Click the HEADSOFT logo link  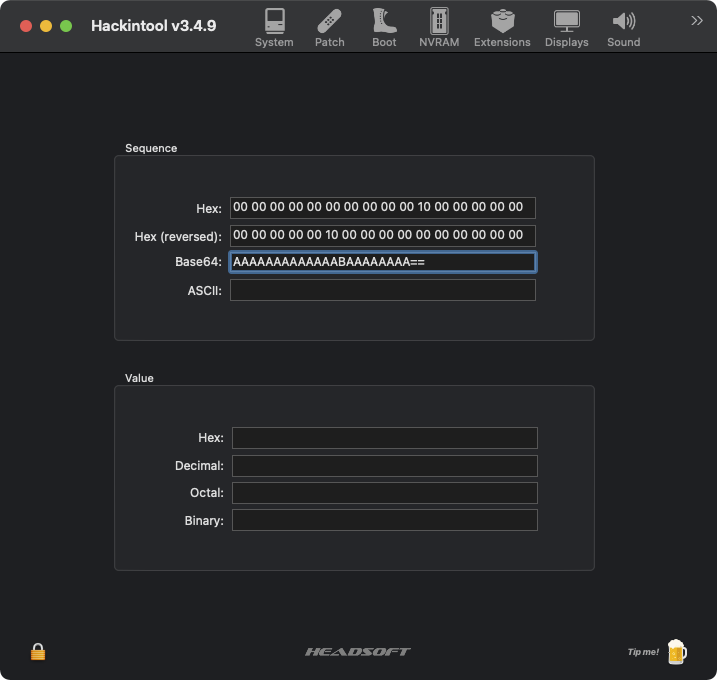pos(358,652)
